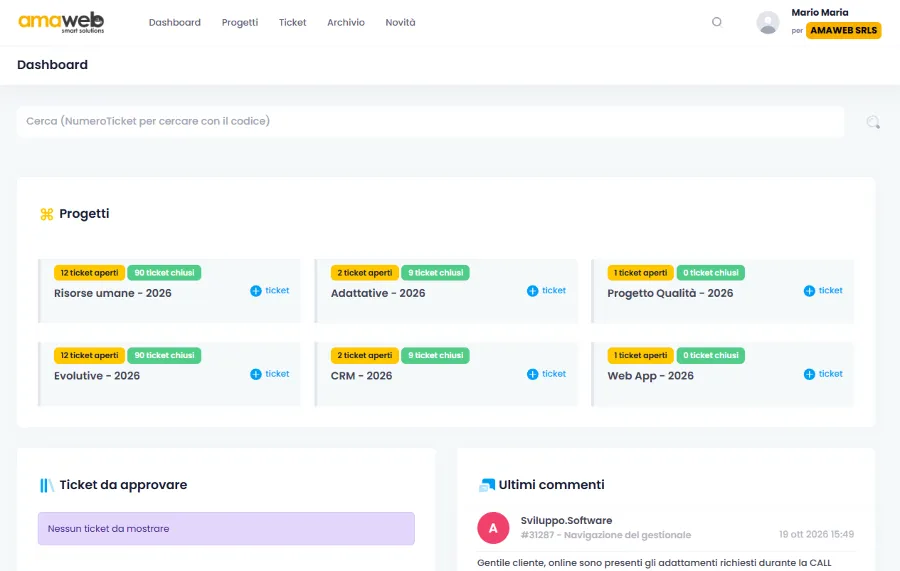Click the Progetti section heading text
The image size is (900, 571).
coord(84,213)
